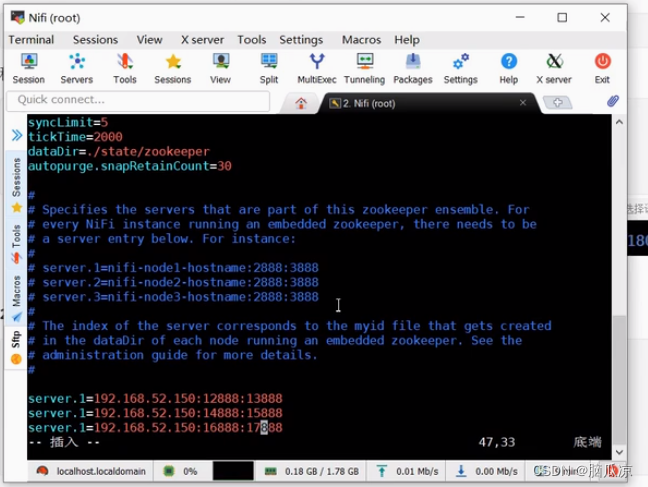The image size is (648, 487).
Task: Click the syncLimit=5 line
Action: coord(68,122)
